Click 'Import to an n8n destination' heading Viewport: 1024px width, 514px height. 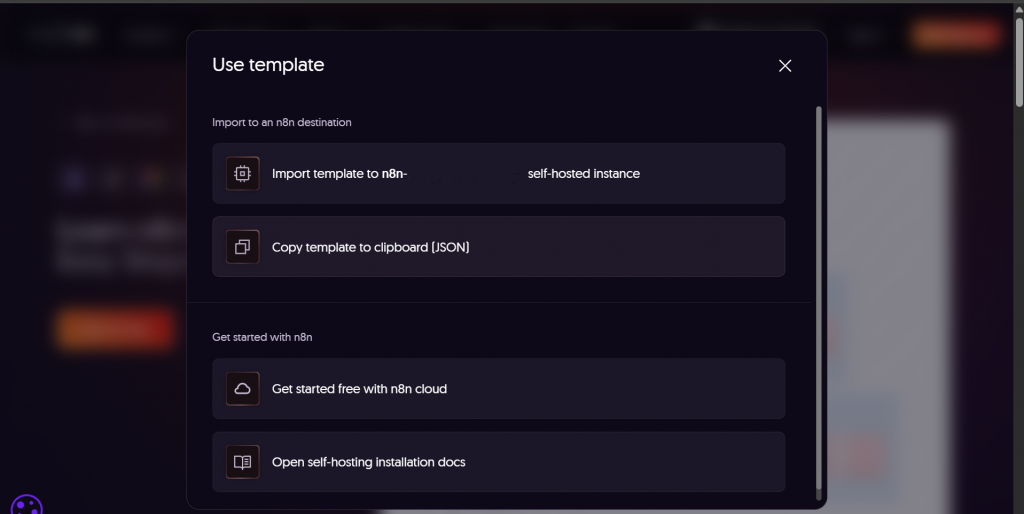[281, 122]
